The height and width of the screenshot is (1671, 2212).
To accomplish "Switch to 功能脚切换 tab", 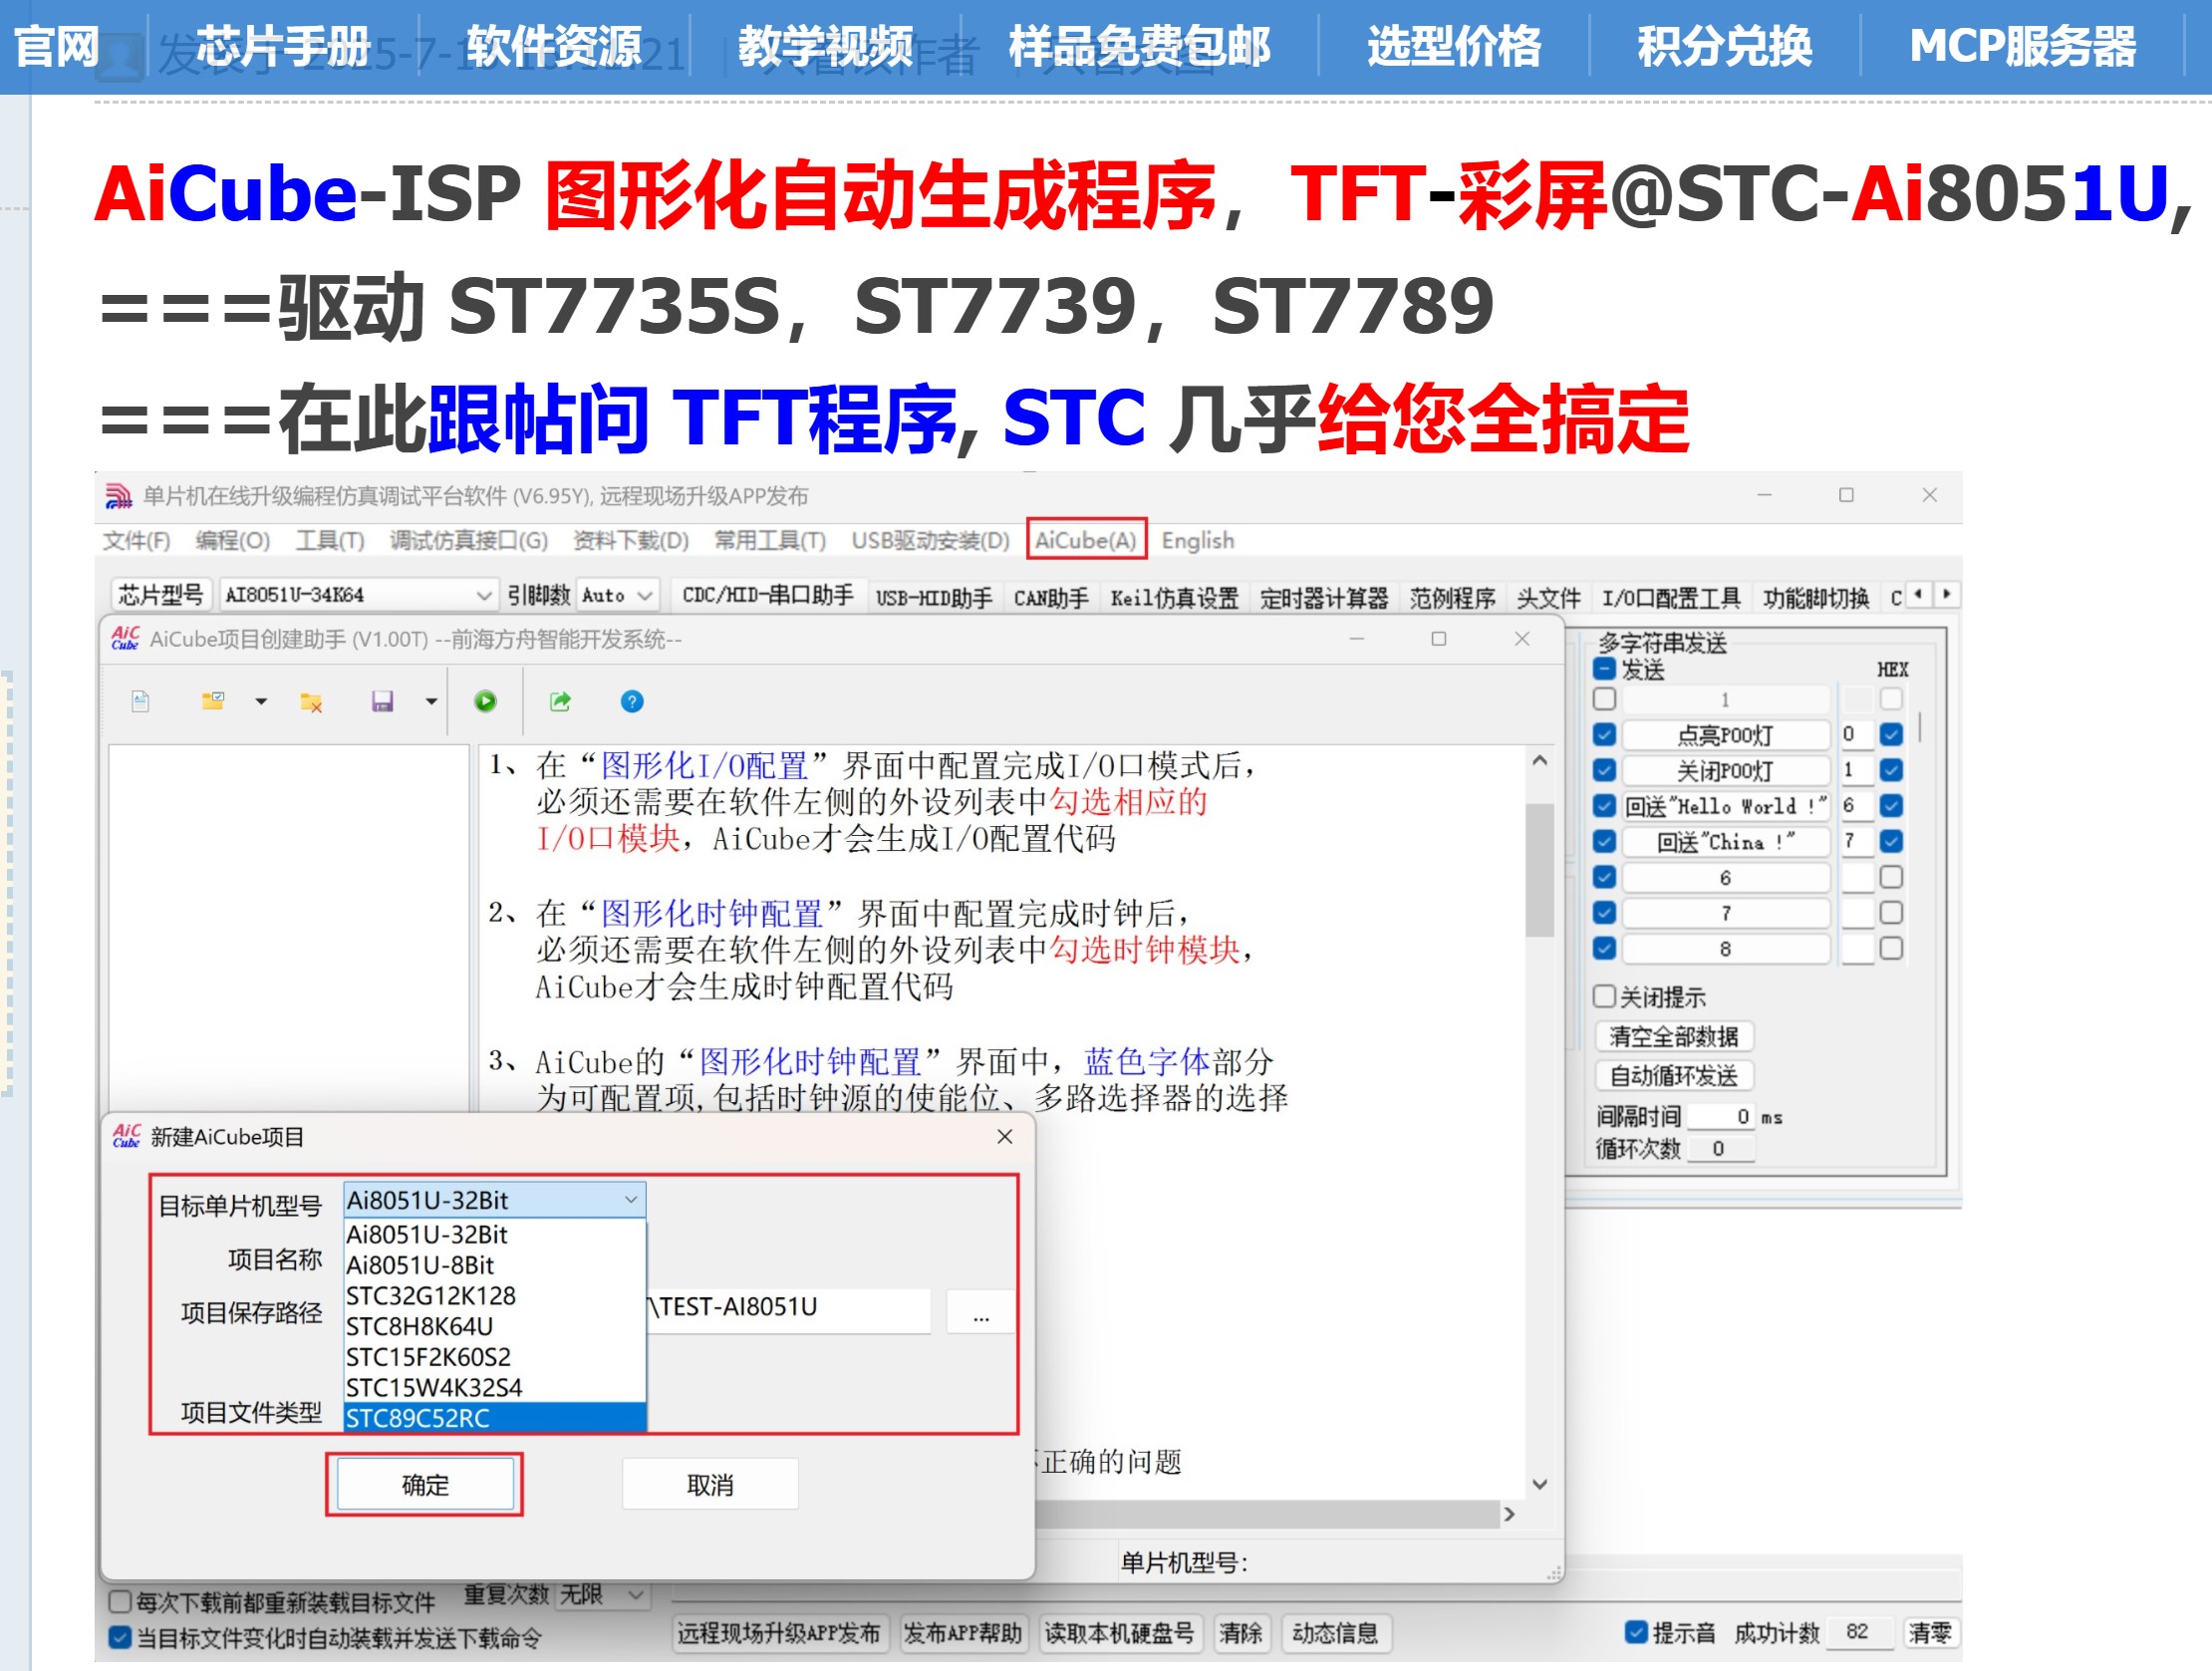I will coord(1816,599).
